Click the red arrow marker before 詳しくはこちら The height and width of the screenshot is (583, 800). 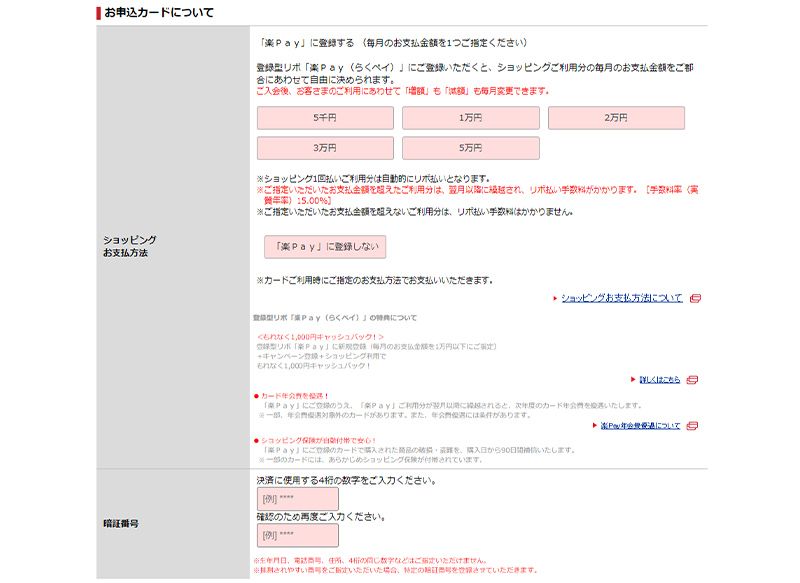(634, 380)
